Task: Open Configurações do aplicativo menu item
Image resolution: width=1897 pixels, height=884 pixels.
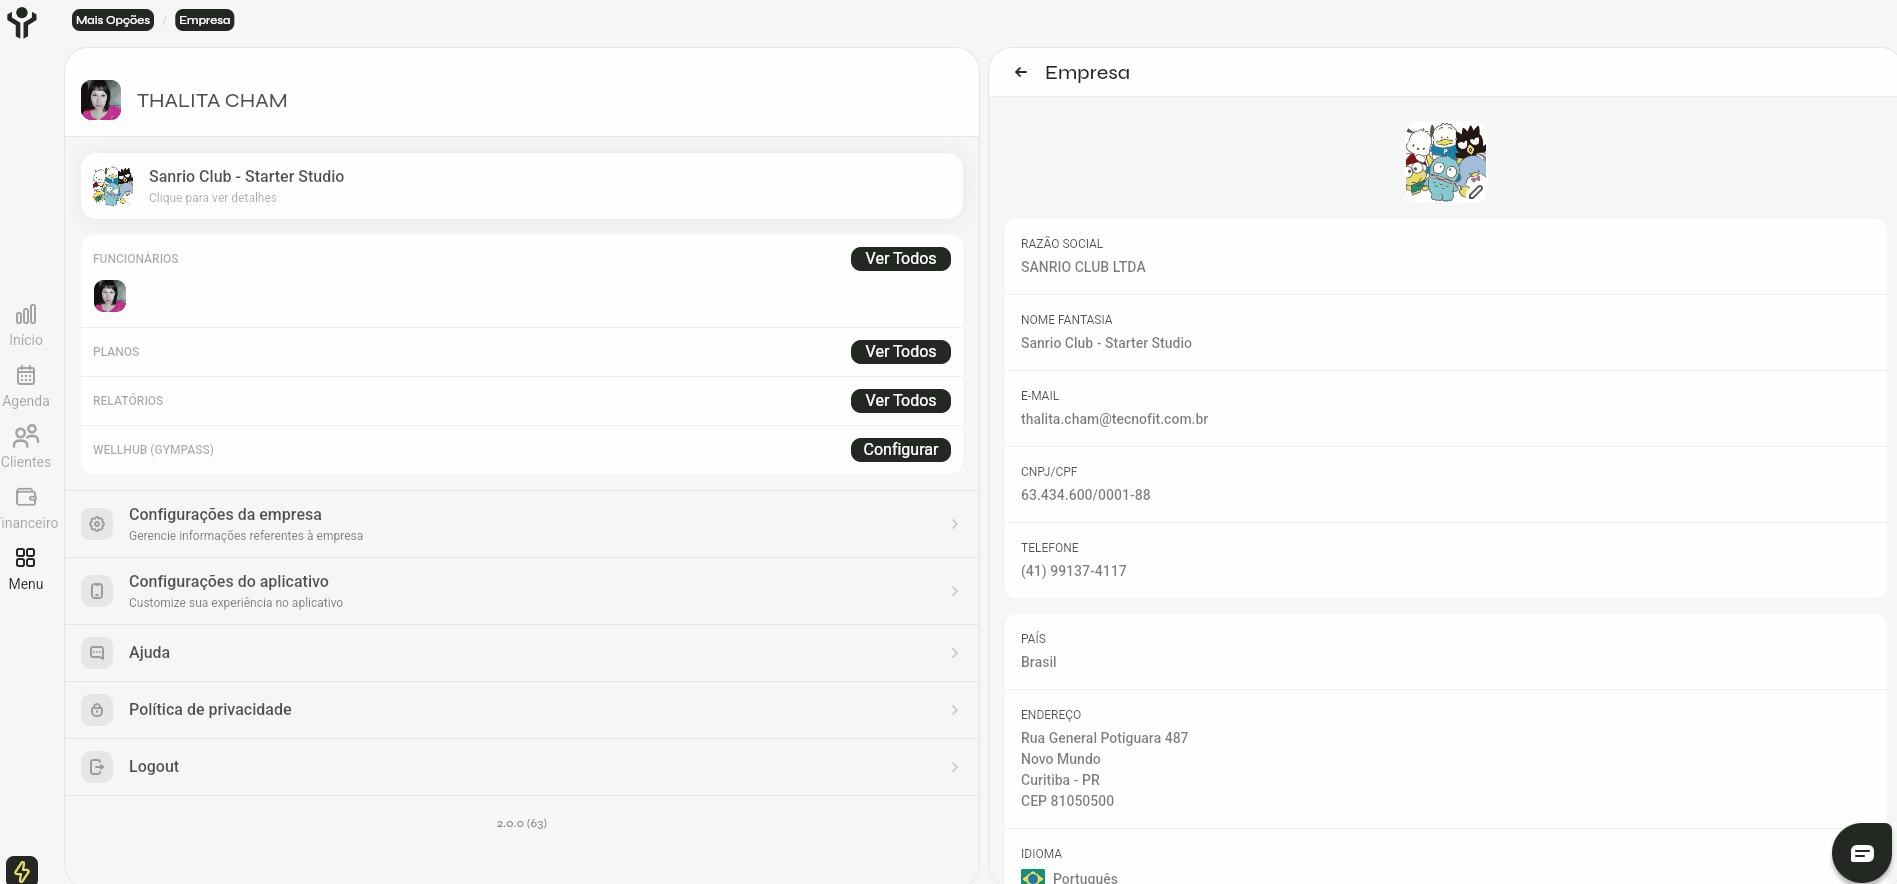Action: (522, 591)
